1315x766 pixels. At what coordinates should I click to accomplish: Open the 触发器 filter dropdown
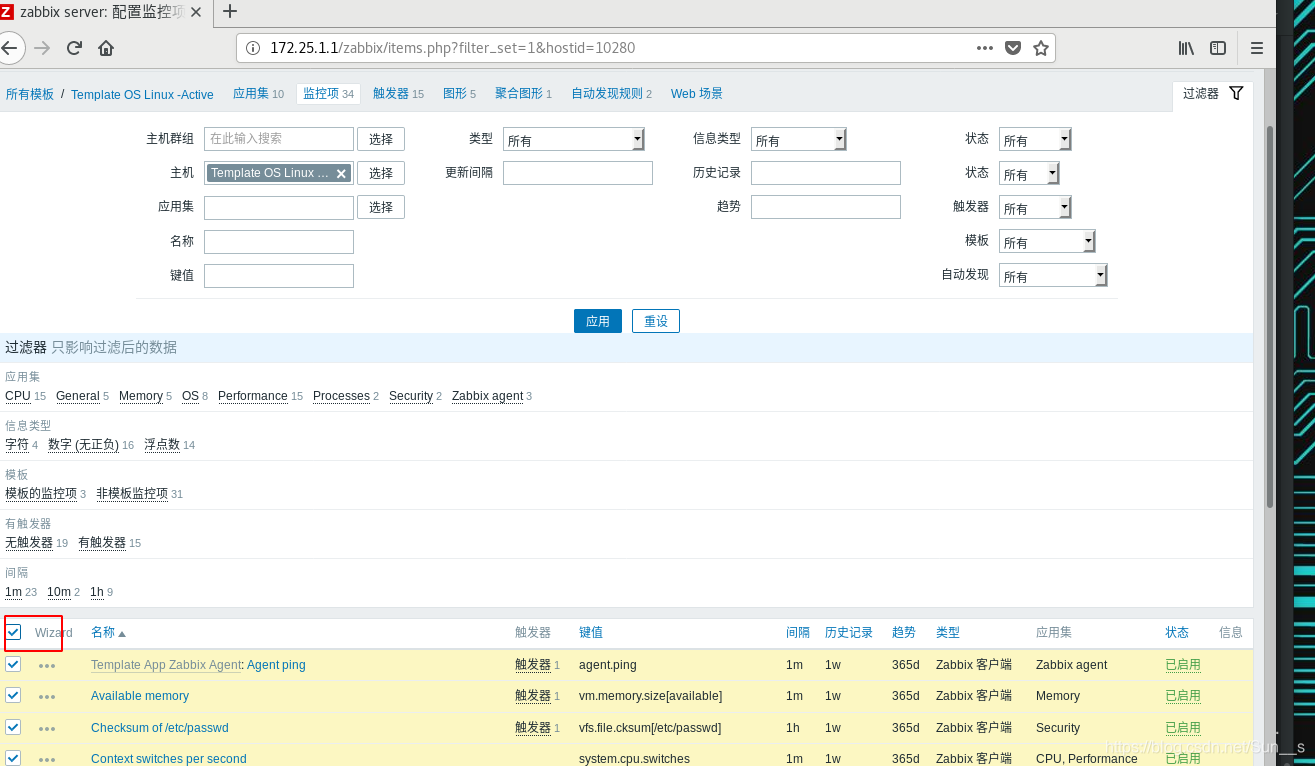1035,207
